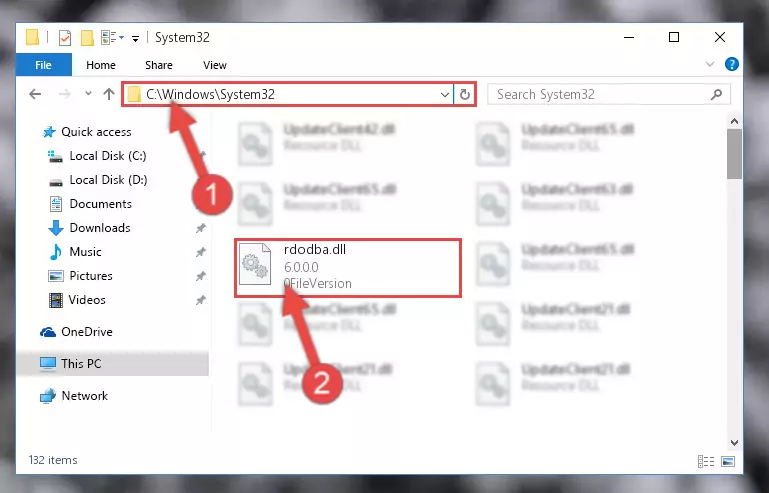Open the Share ribbon tab
Image resolution: width=769 pixels, height=493 pixels.
[158, 65]
